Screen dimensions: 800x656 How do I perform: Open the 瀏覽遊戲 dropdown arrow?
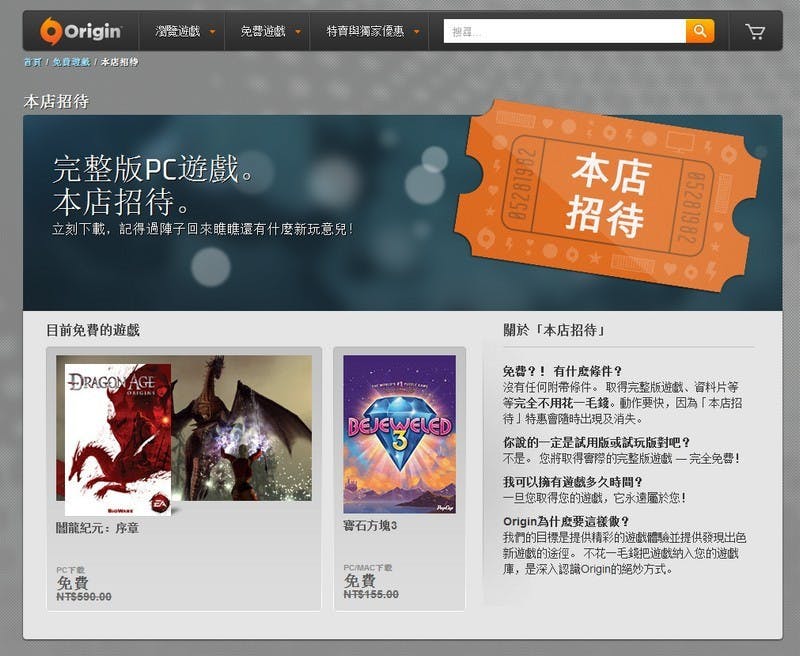pos(211,31)
